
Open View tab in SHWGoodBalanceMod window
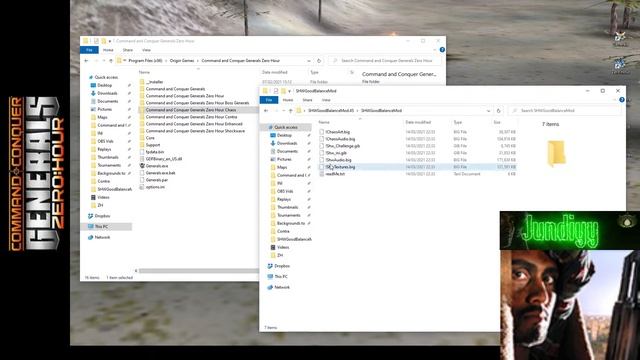click(326, 100)
